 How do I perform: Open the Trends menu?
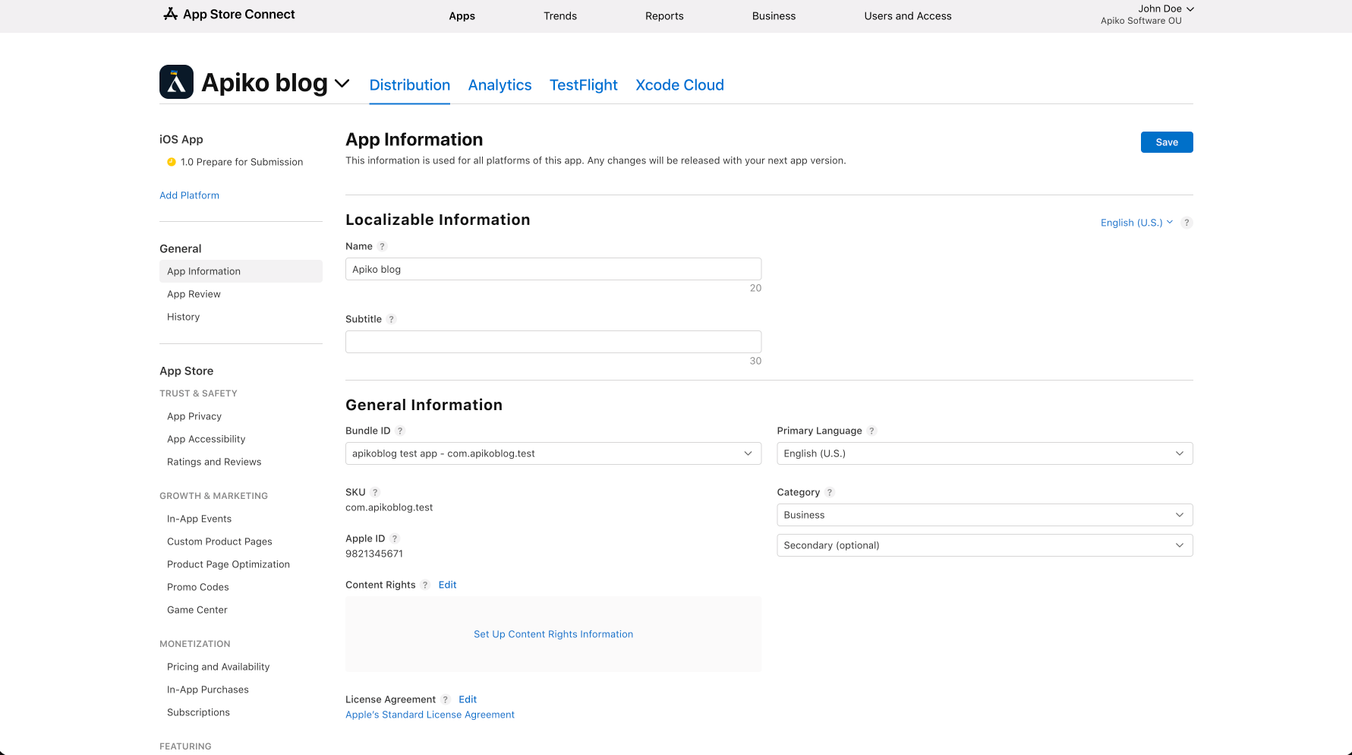click(x=560, y=16)
